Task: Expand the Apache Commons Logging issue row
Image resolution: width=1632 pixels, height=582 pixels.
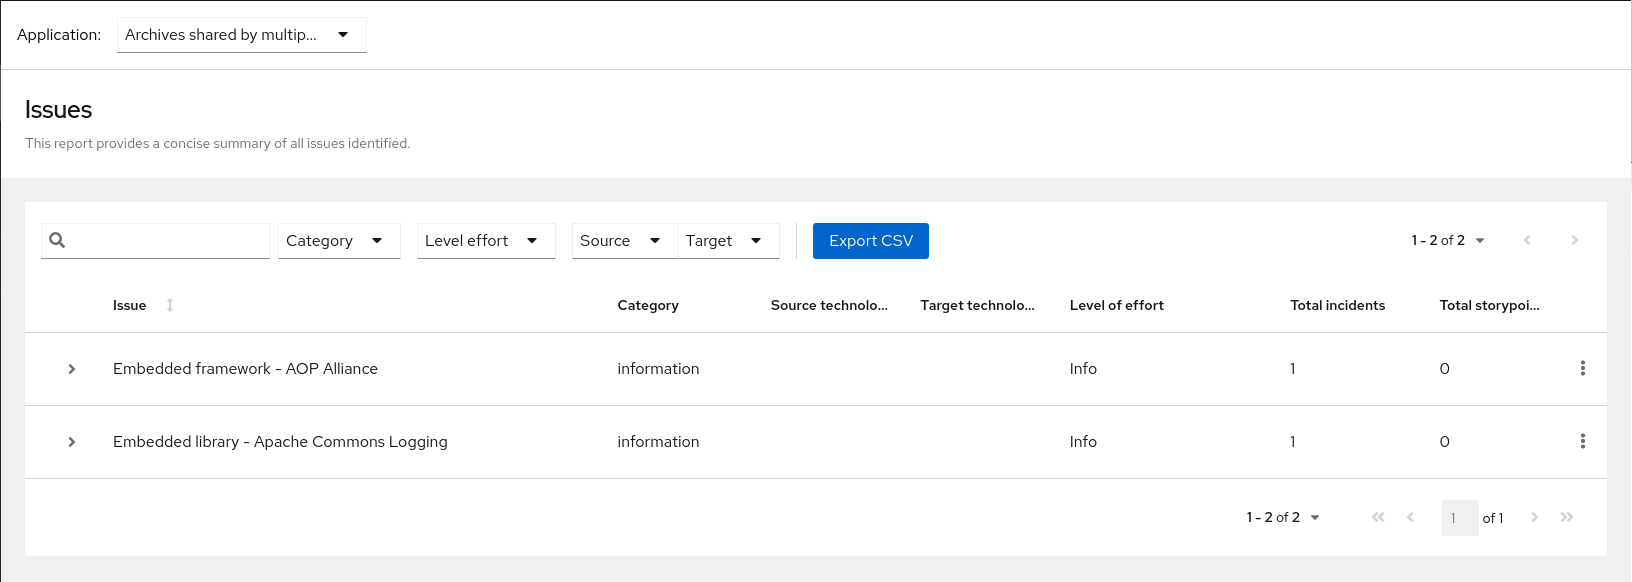Action: [x=72, y=442]
